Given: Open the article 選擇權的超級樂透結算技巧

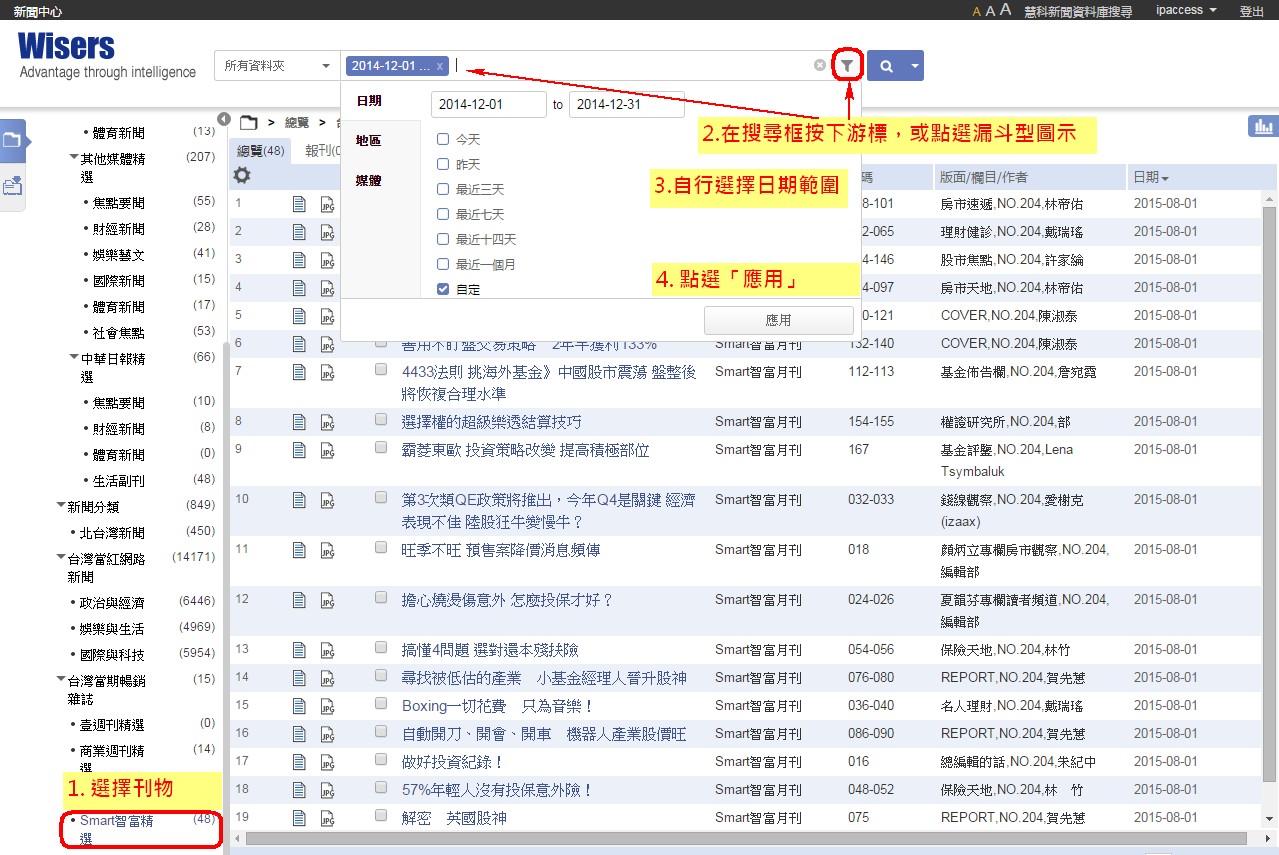Looking at the screenshot, I should point(491,422).
